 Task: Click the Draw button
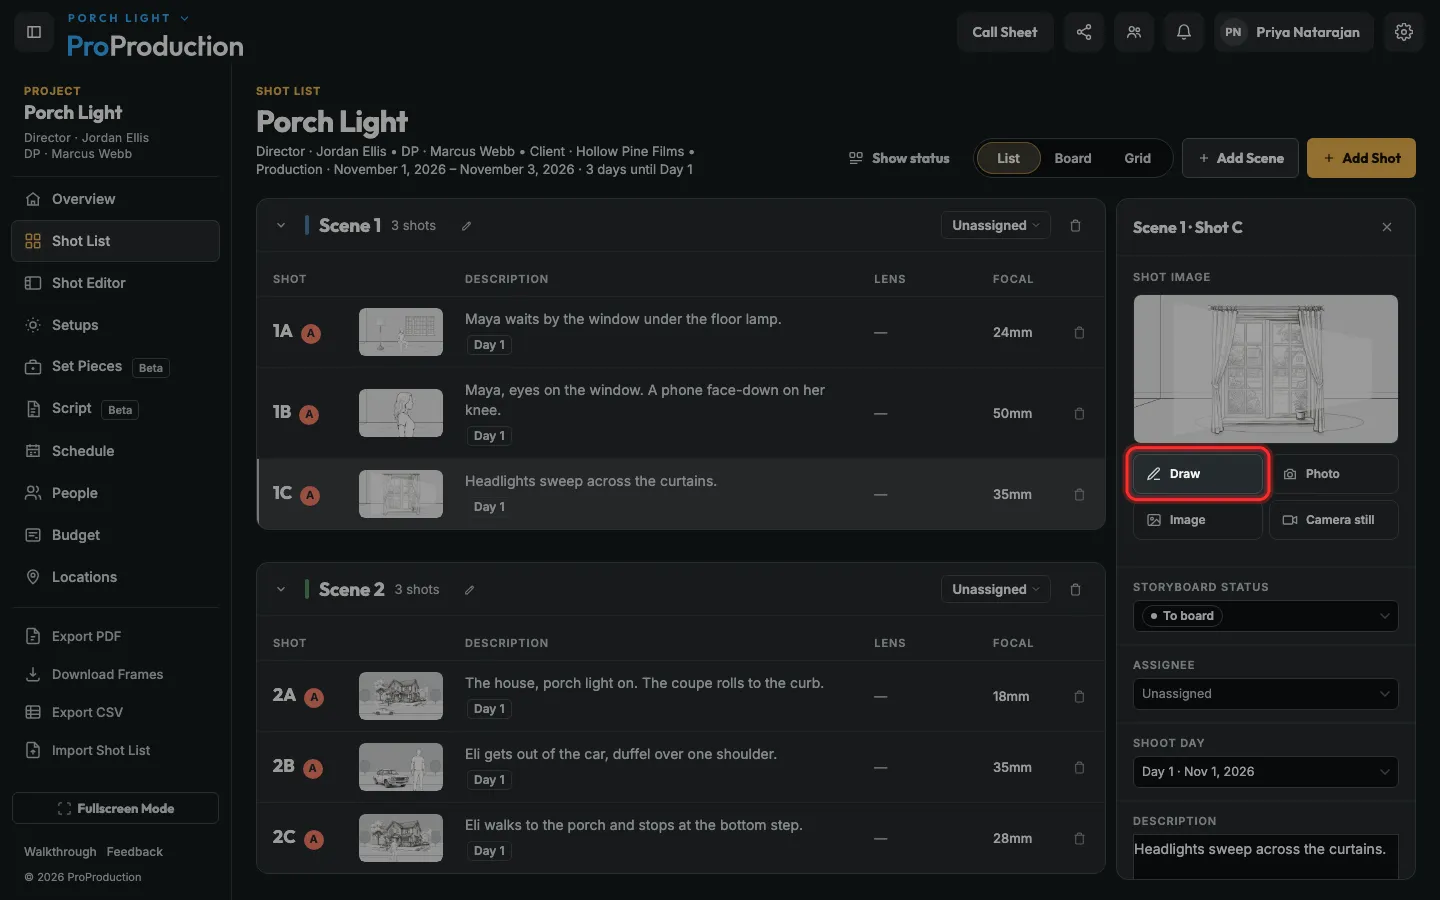click(1198, 474)
